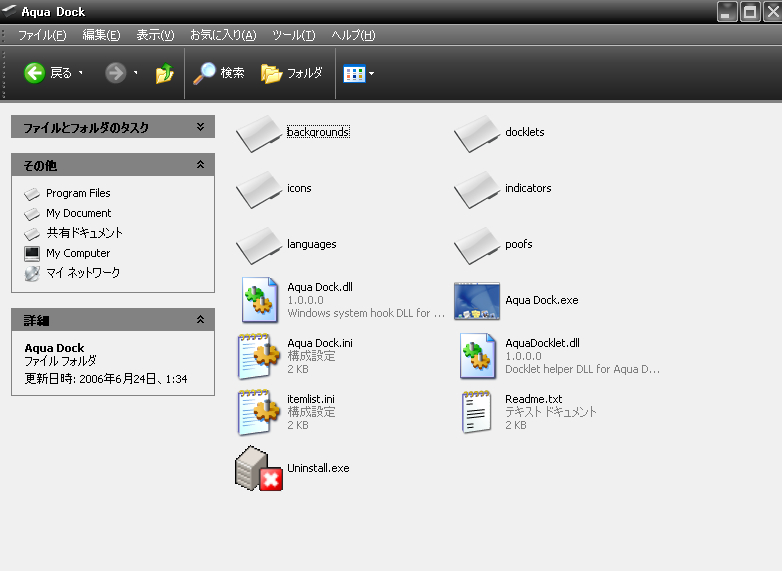Click the languages folder name

pyautogui.click(x=312, y=244)
